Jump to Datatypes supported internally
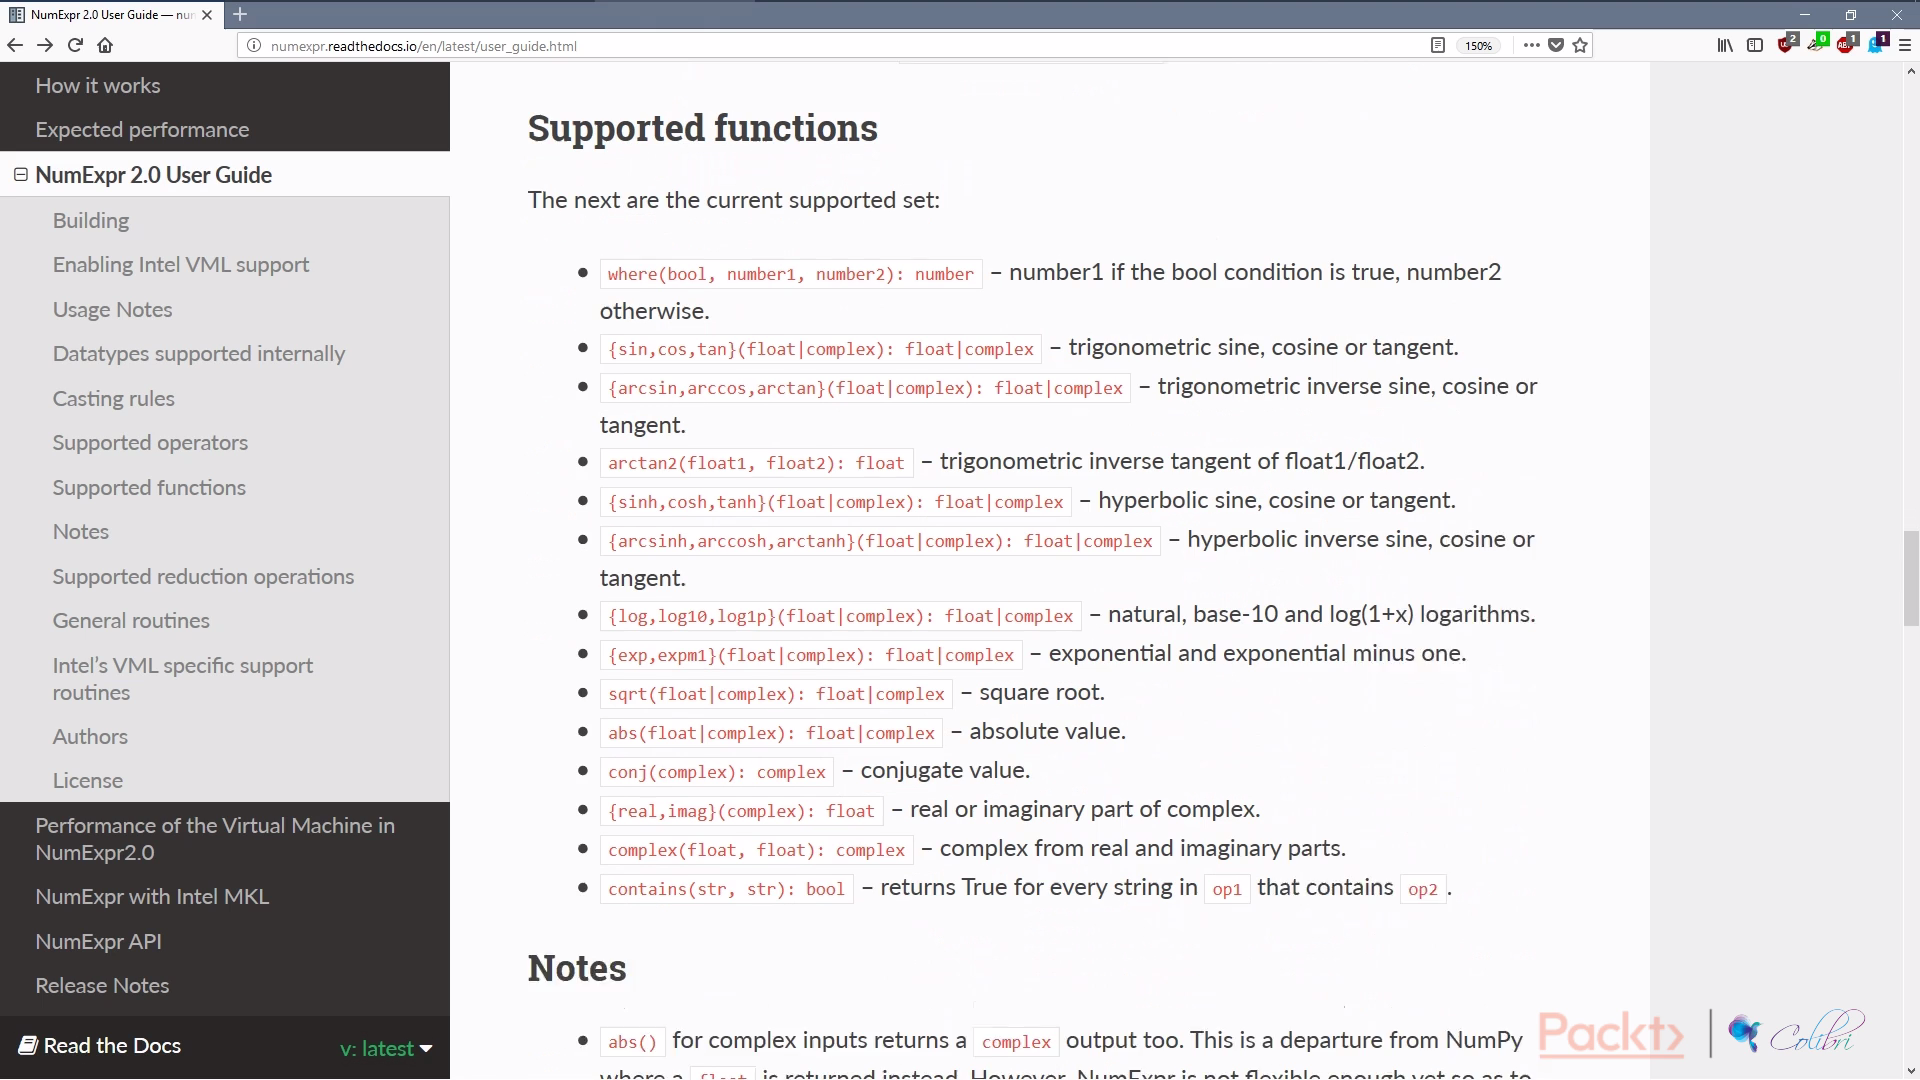This screenshot has height=1080, width=1920. tap(198, 354)
